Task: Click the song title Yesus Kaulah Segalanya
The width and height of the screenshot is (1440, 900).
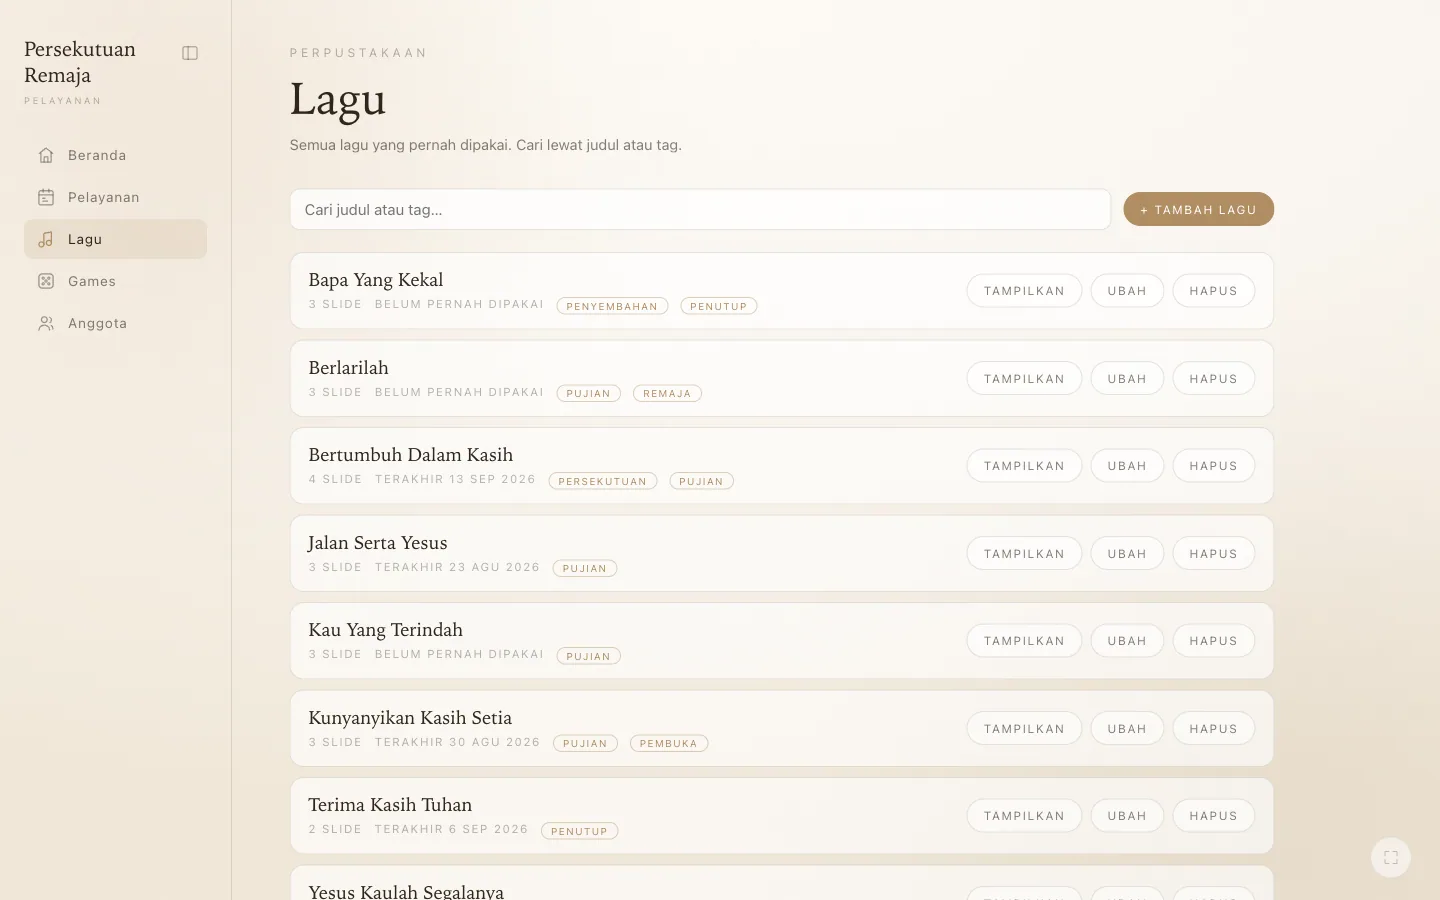Action: coord(406,891)
